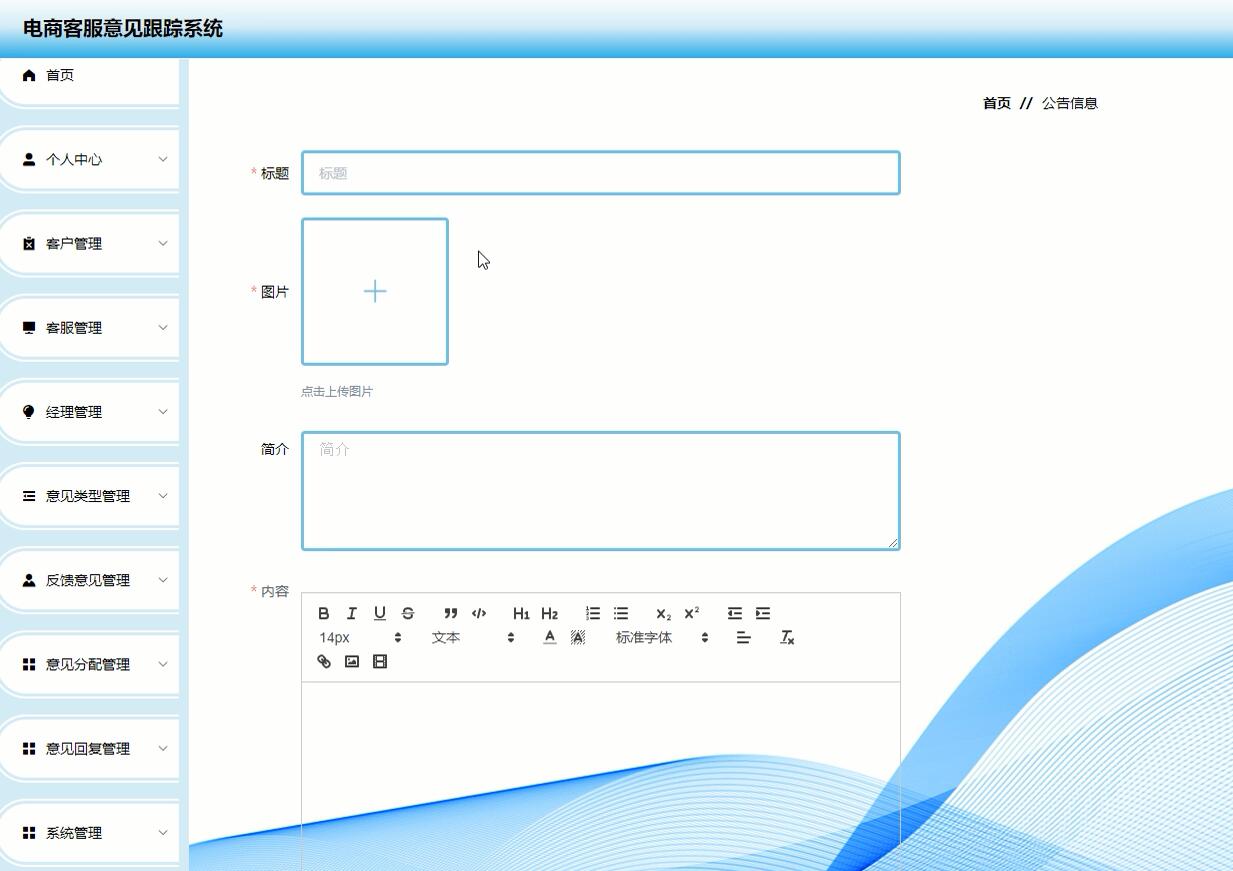1233x871 pixels.
Task: Toggle strikethrough formatting in the editor
Action: 408,614
